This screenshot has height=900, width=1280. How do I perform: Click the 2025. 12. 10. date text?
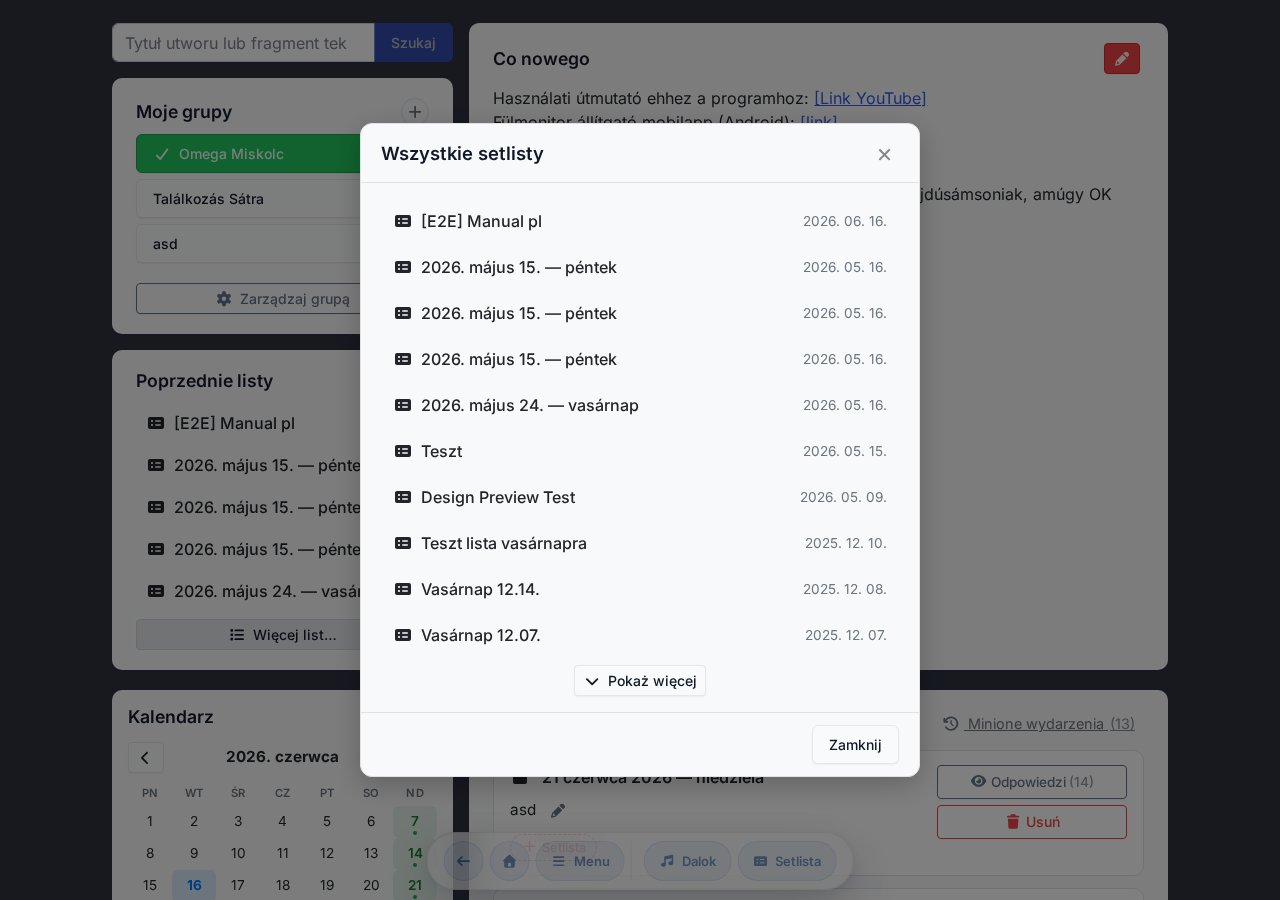coord(846,543)
